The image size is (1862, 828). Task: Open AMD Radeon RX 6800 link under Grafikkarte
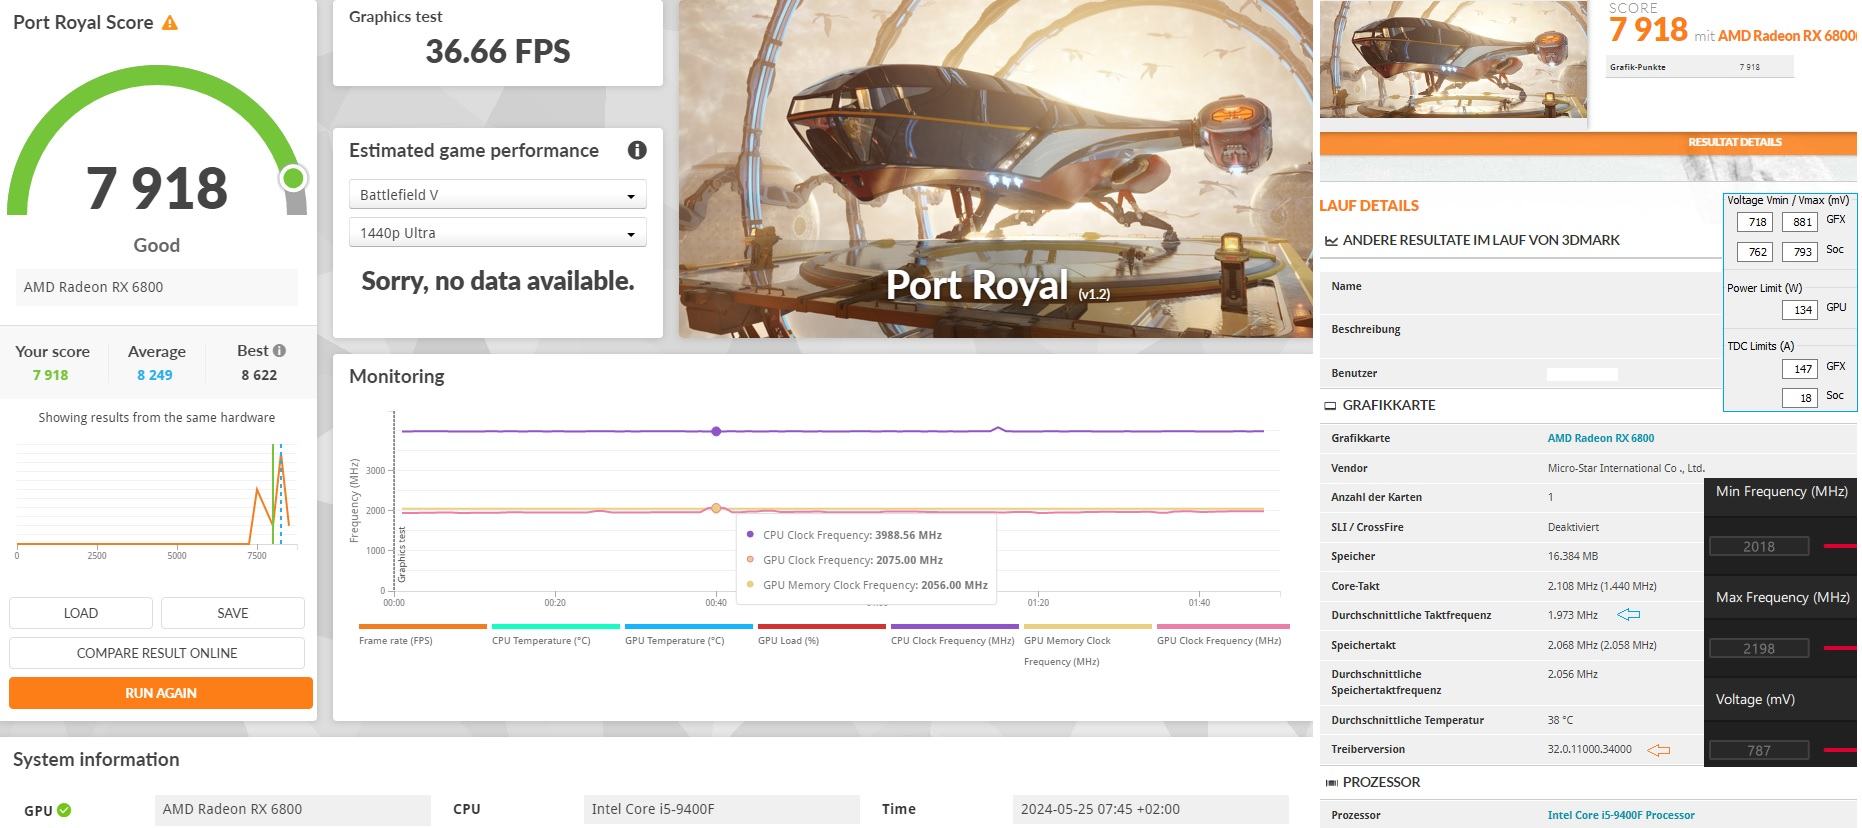tap(1600, 438)
